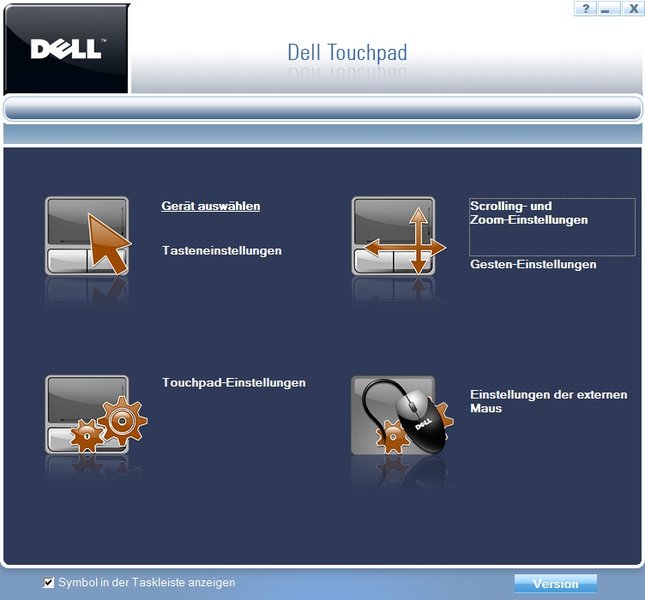The height and width of the screenshot is (600, 645).
Task: Open the 'Gerät auswählen' link
Action: [211, 206]
